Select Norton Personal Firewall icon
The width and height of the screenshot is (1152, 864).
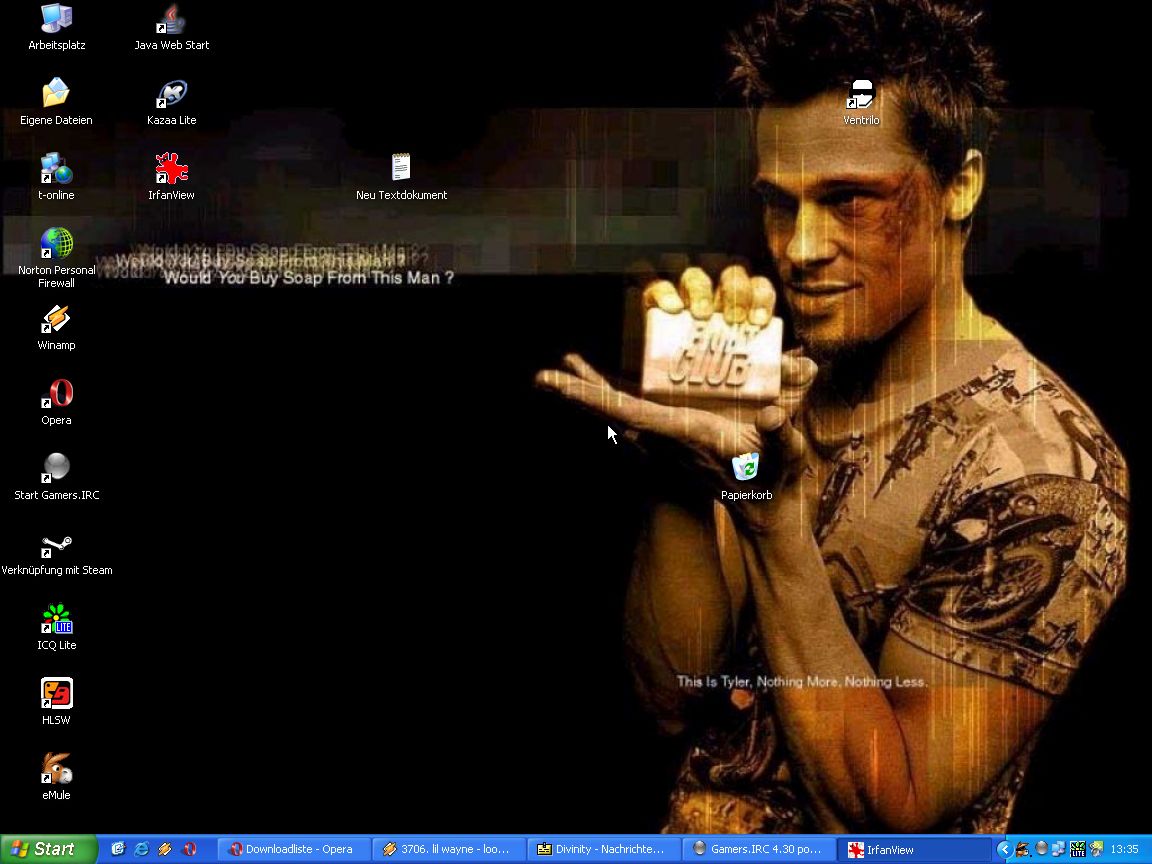(56, 244)
